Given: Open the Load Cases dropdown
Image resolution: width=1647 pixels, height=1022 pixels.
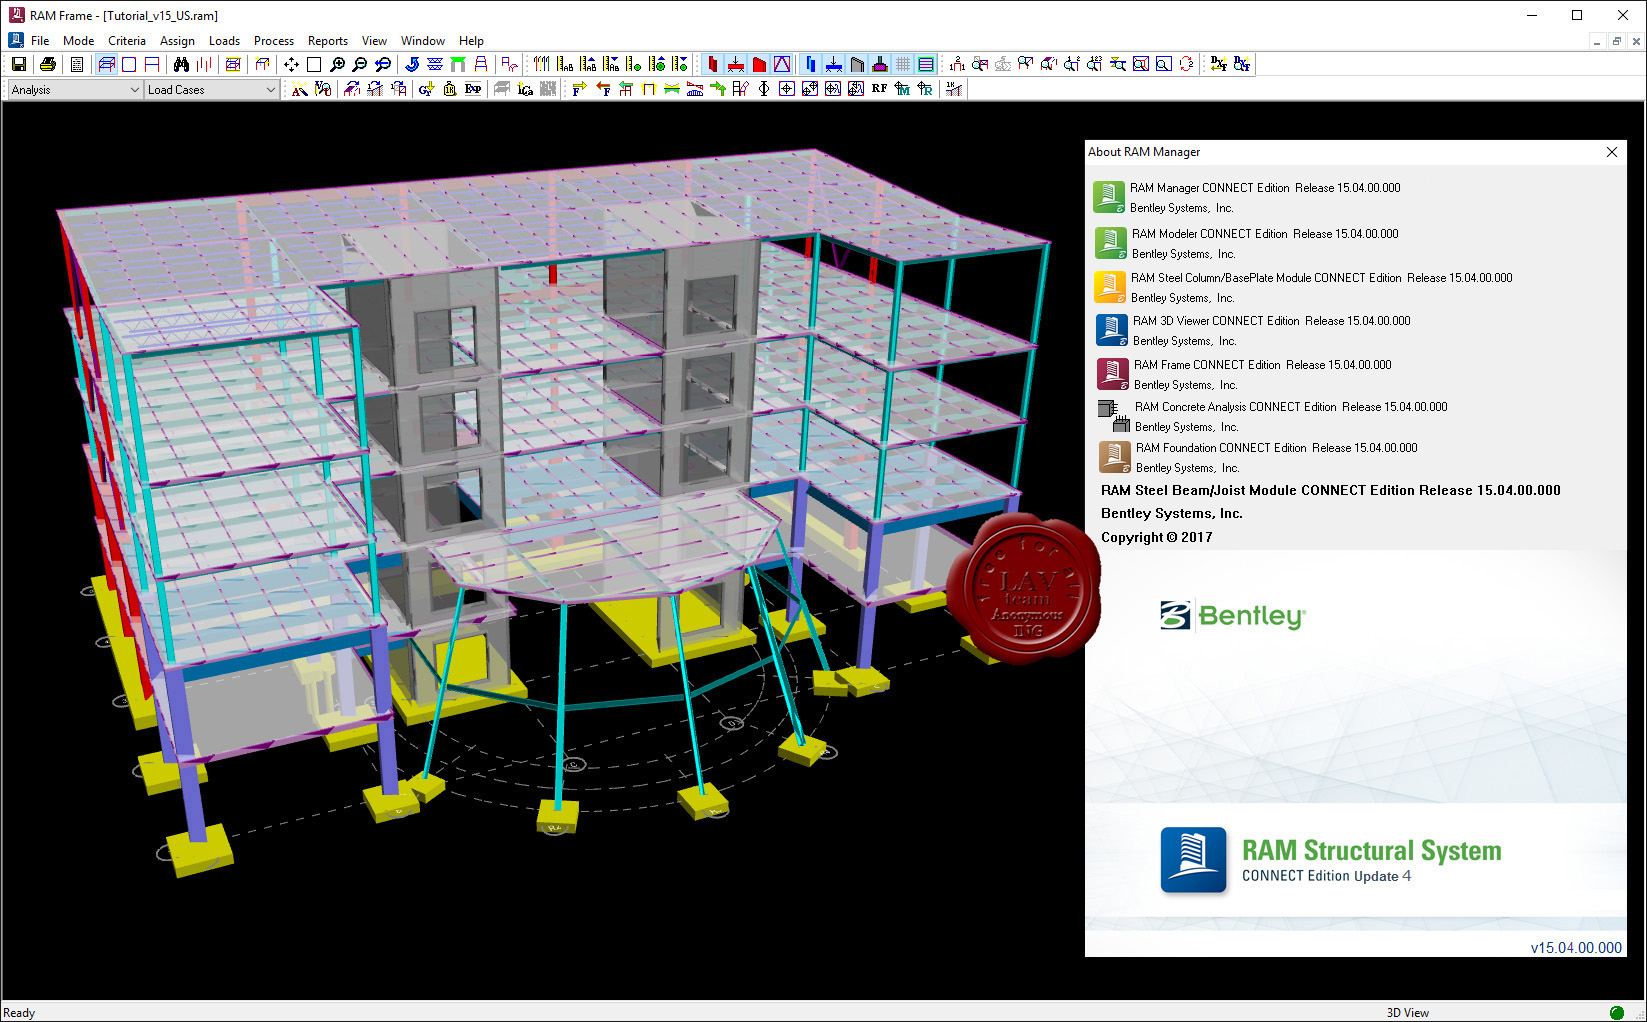Looking at the screenshot, I should click(211, 90).
